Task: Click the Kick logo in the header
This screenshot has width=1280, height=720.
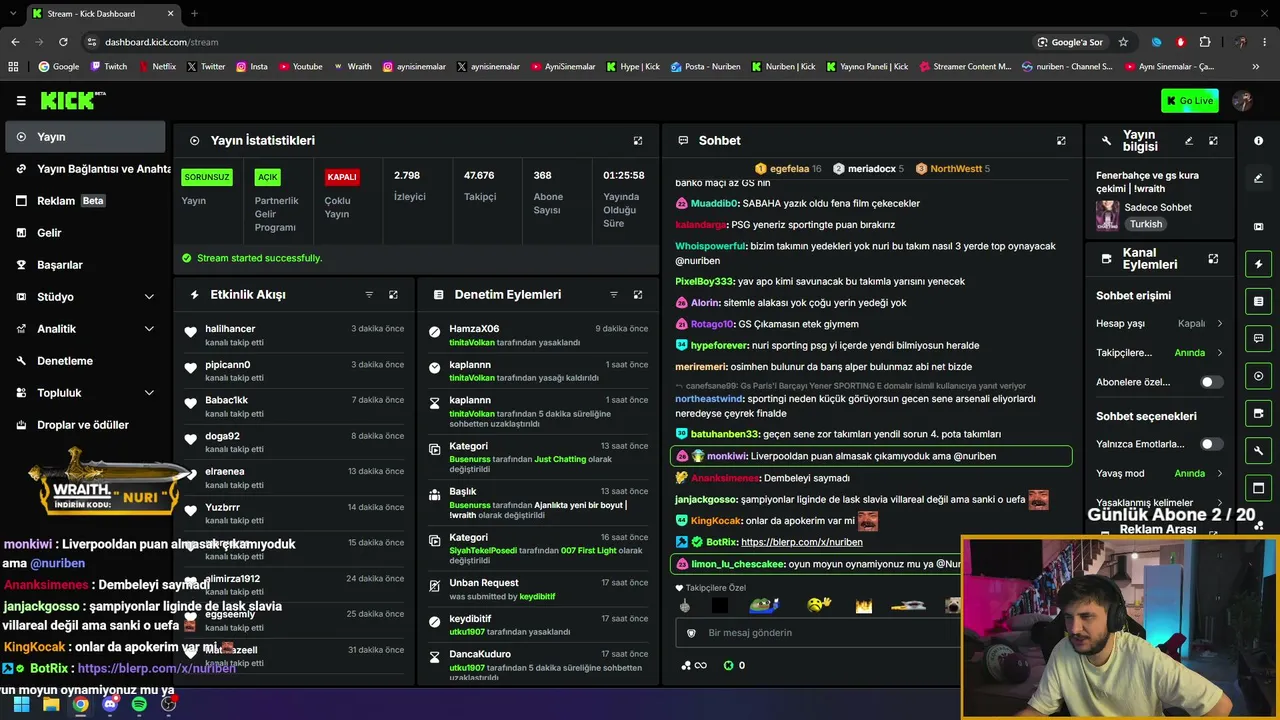Action: click(72, 100)
